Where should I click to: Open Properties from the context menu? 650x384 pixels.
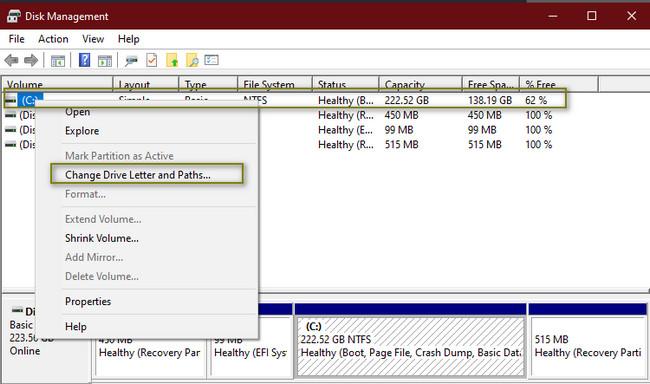tap(88, 301)
